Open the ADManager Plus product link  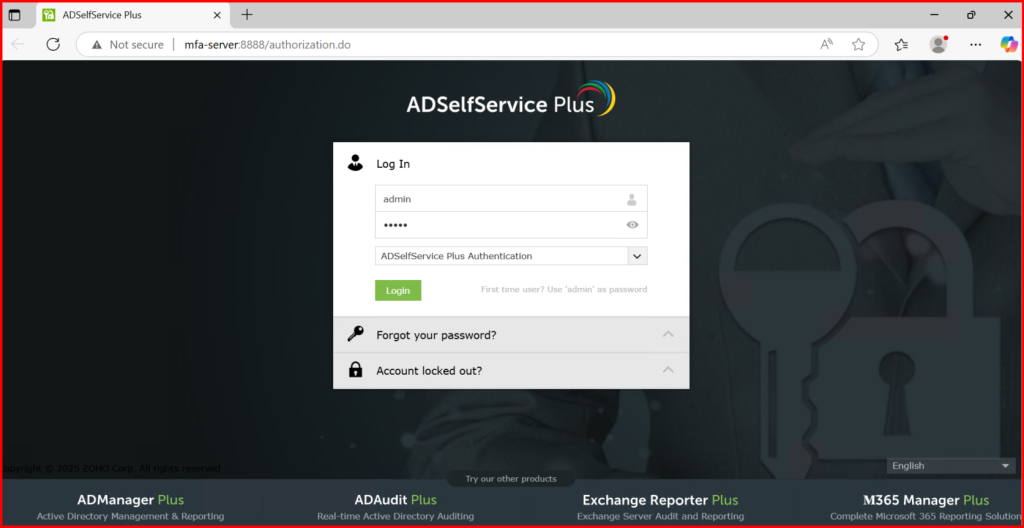(130, 500)
